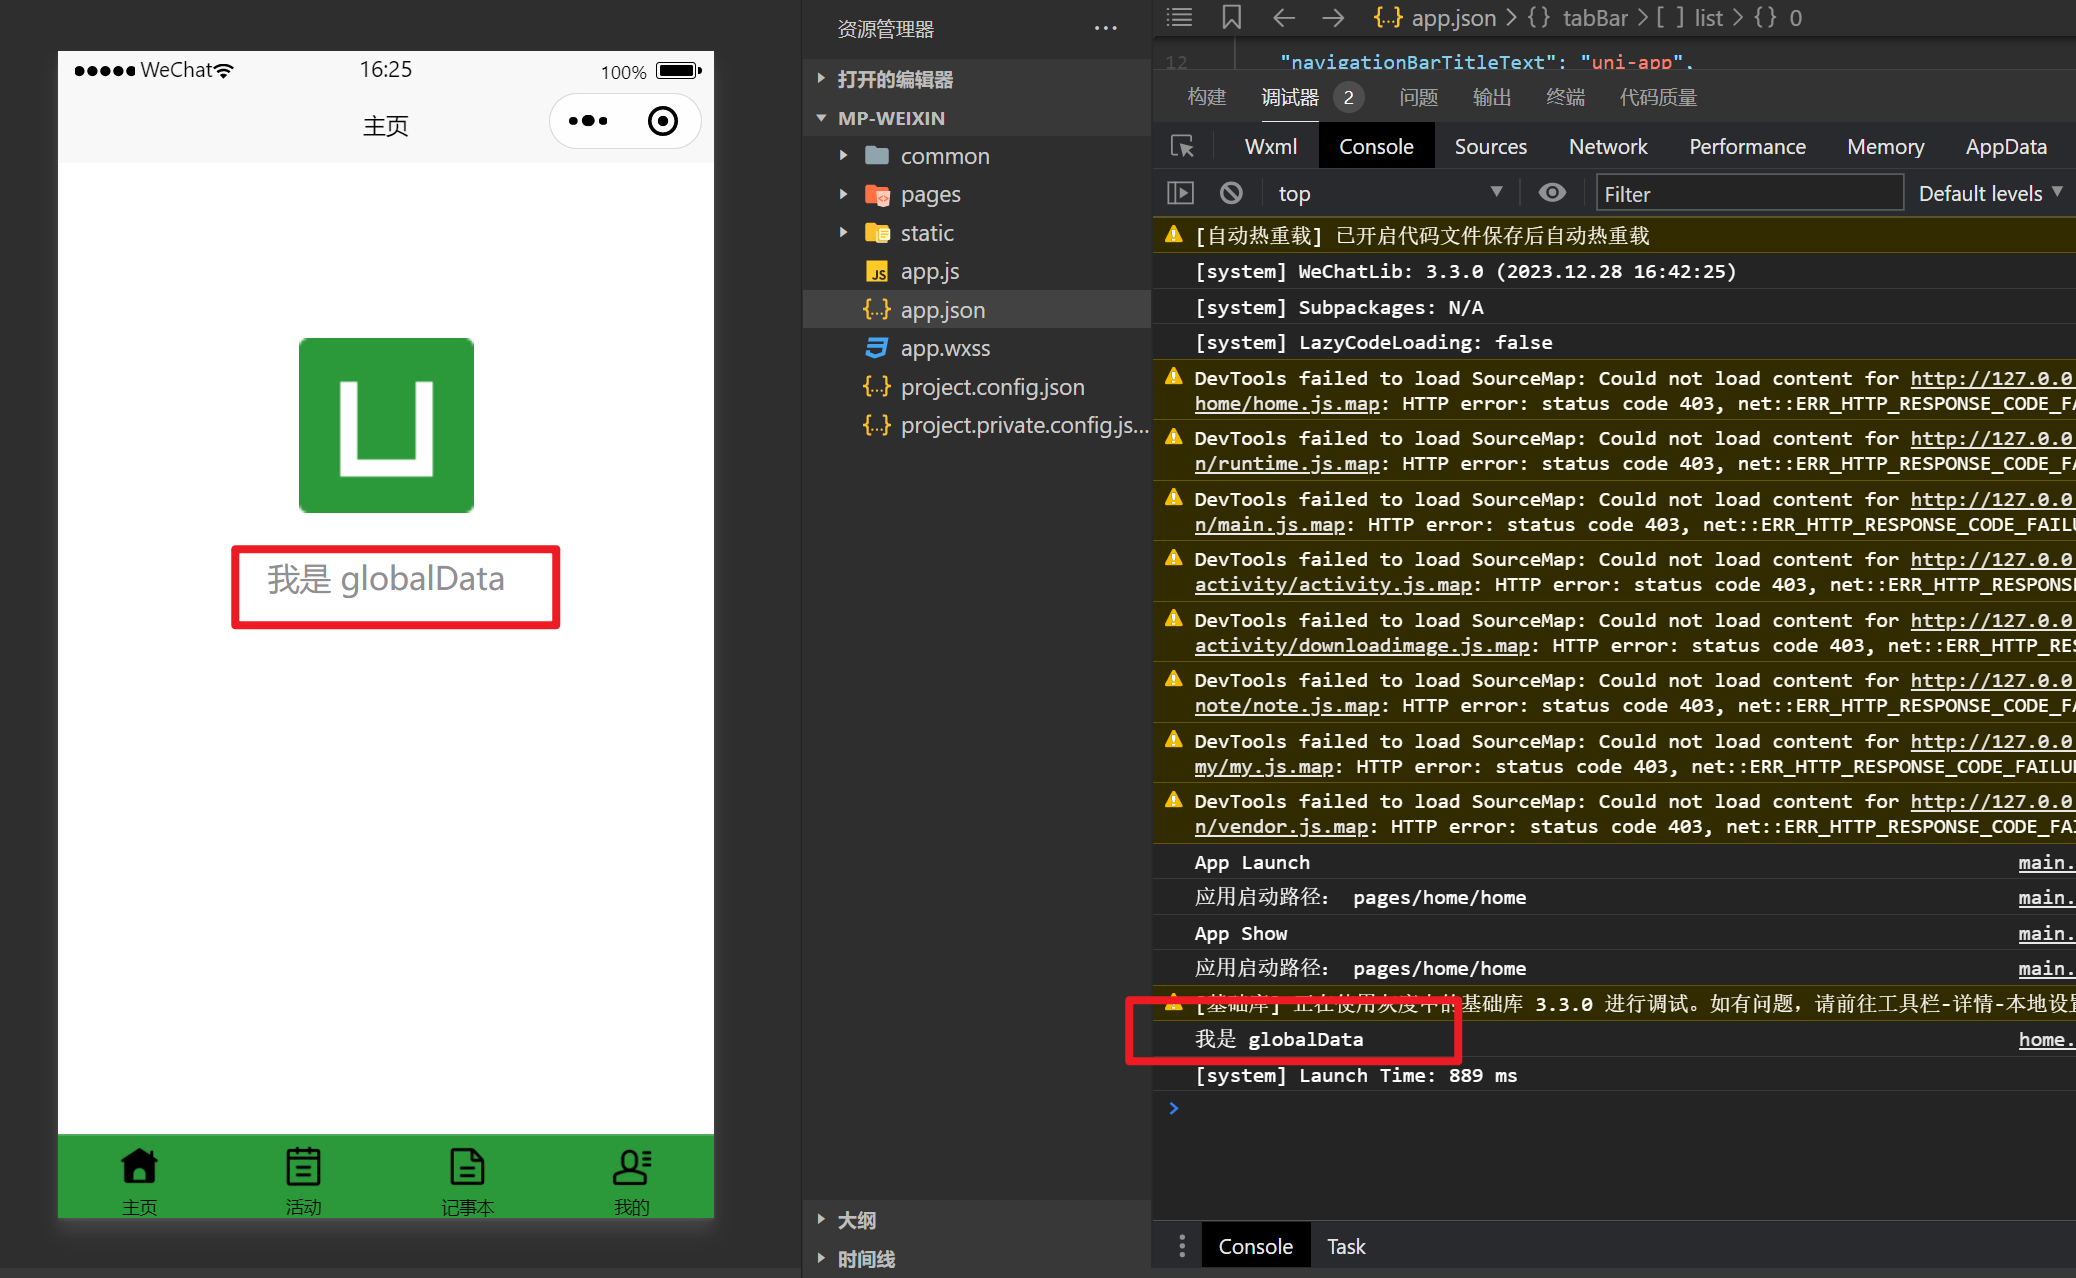Select the Console panel tab

pyautogui.click(x=1376, y=146)
